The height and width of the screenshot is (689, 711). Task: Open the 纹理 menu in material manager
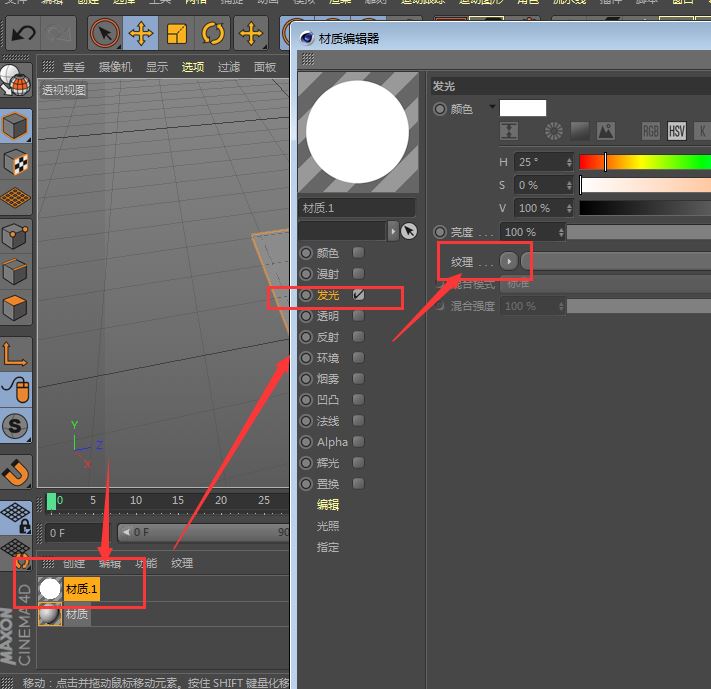coord(182,563)
